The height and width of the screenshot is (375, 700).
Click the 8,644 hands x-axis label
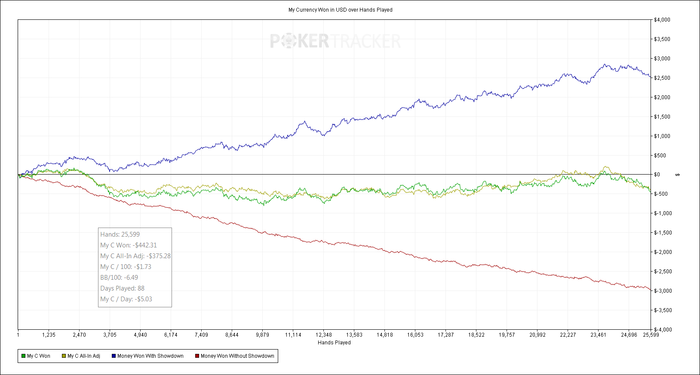pos(232,335)
